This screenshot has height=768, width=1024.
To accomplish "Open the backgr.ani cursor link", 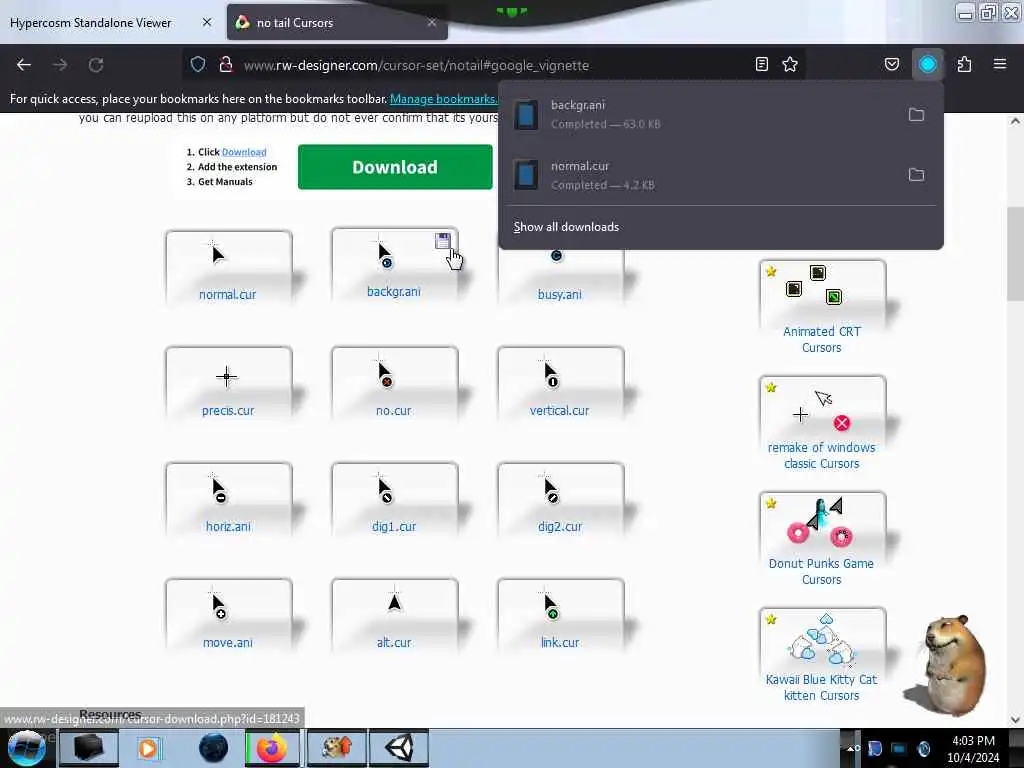I will click(394, 291).
